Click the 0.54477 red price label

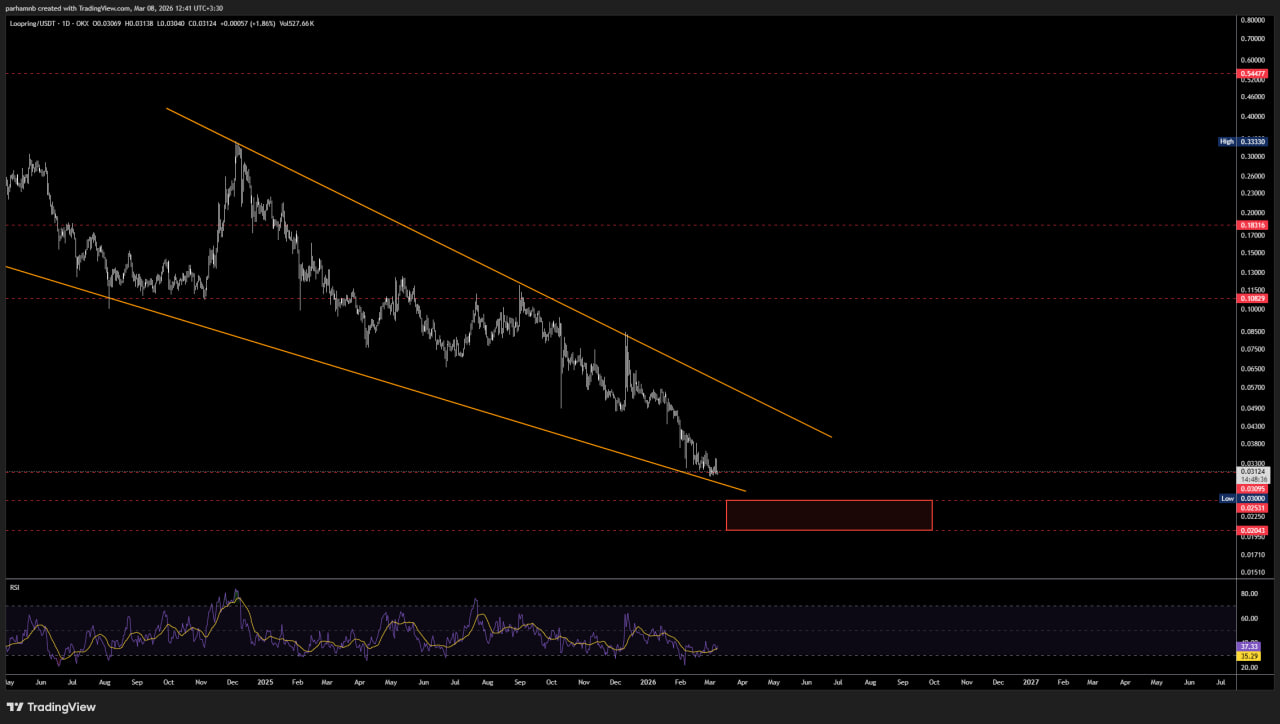1253,74
